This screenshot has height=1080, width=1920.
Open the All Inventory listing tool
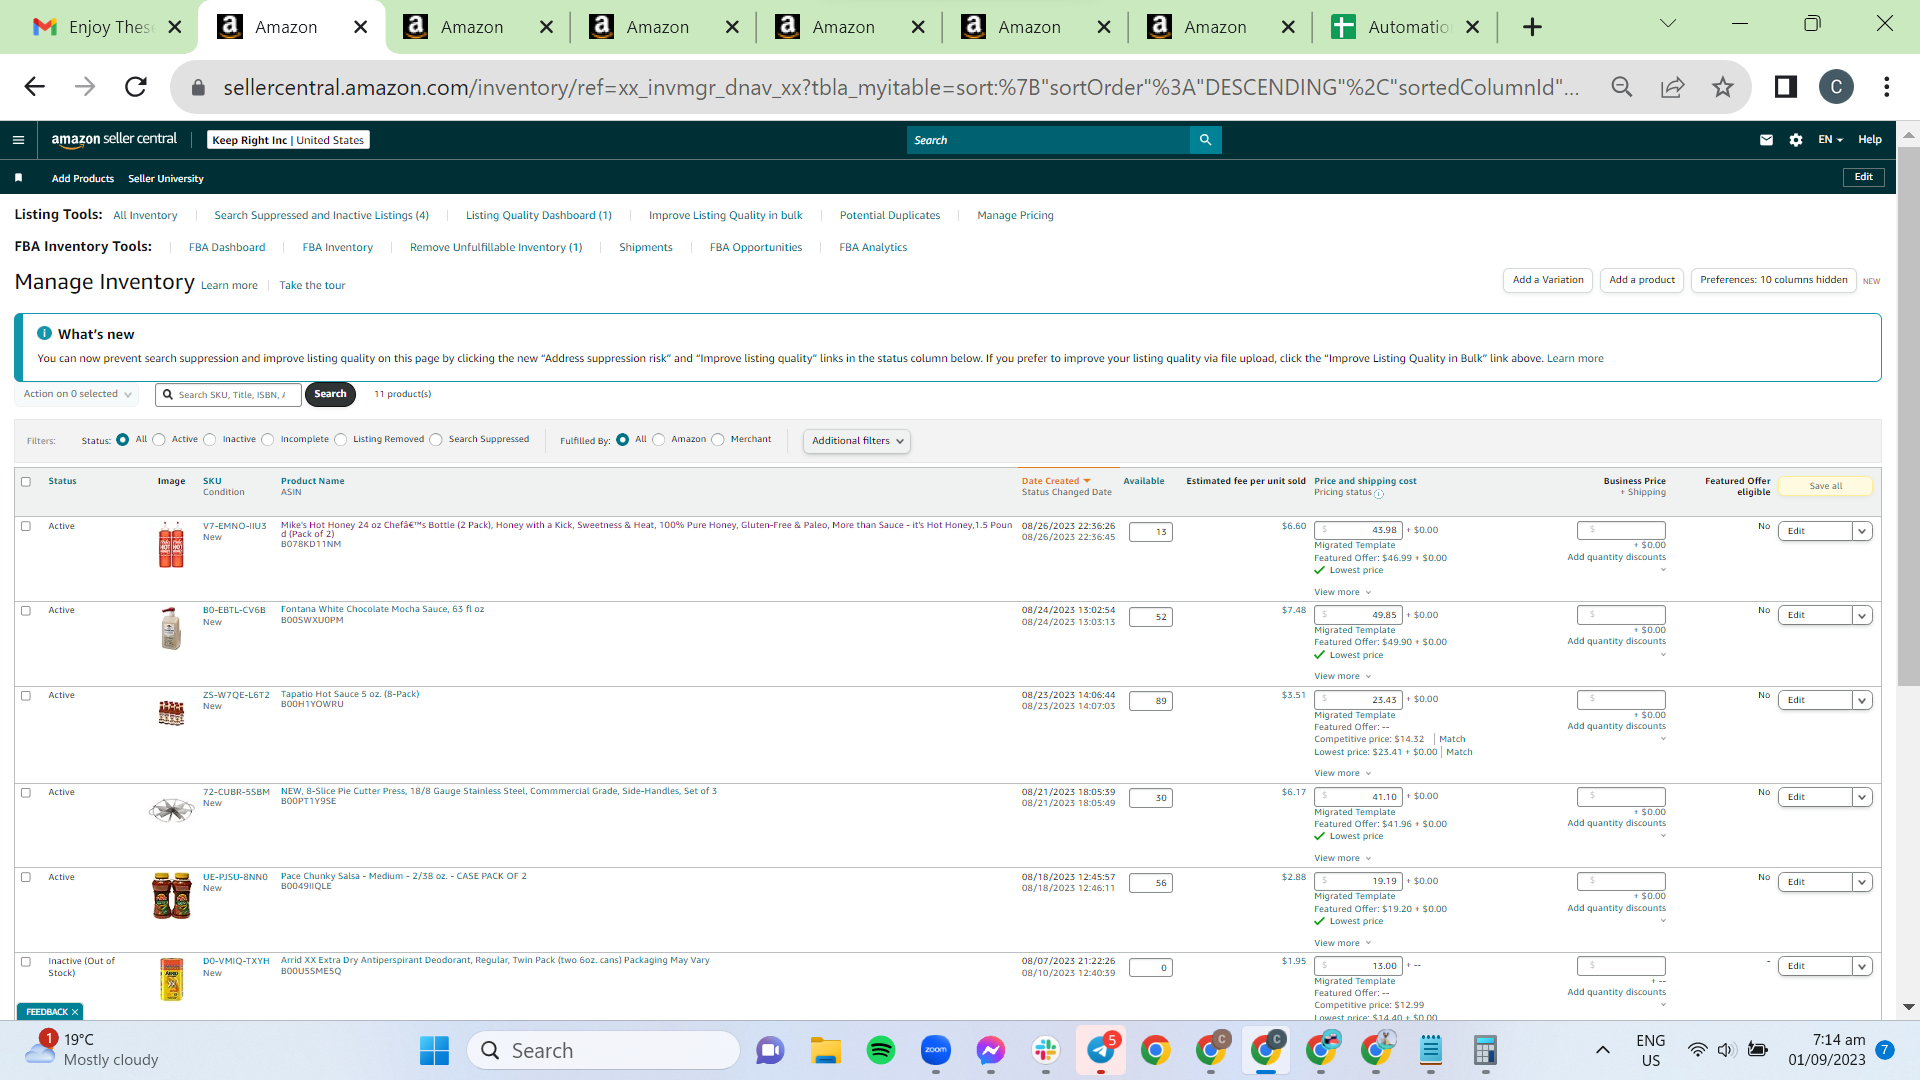(145, 216)
